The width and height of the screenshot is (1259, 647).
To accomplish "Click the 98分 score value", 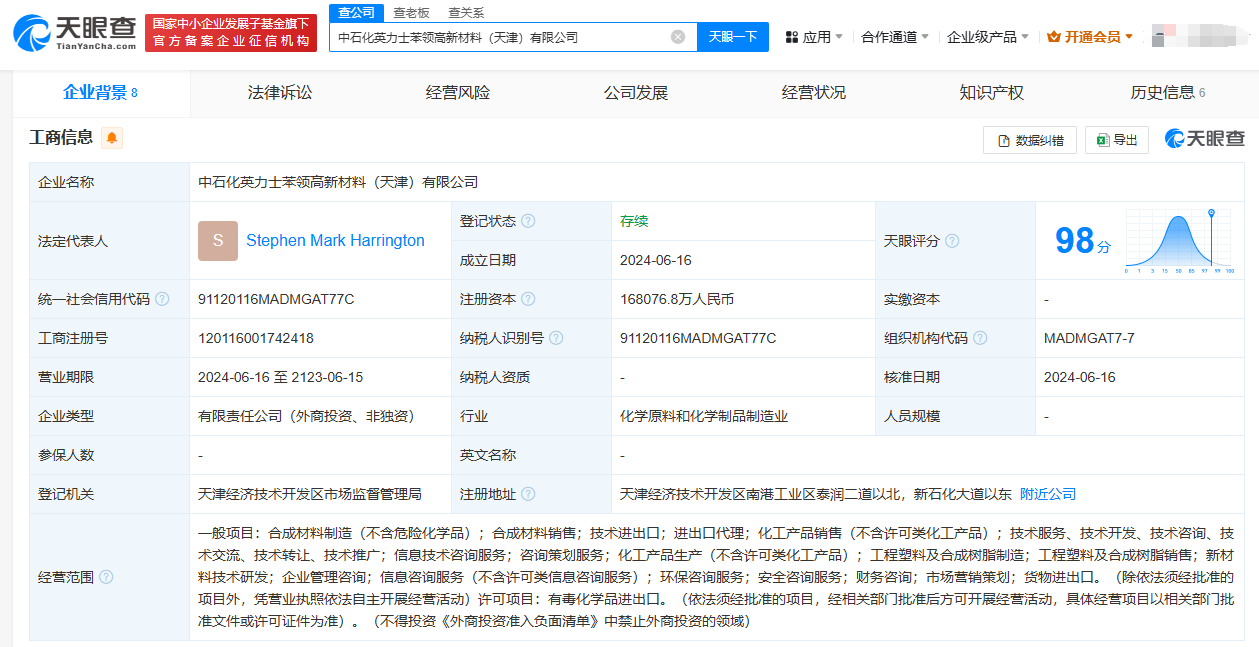I will coord(1083,241).
